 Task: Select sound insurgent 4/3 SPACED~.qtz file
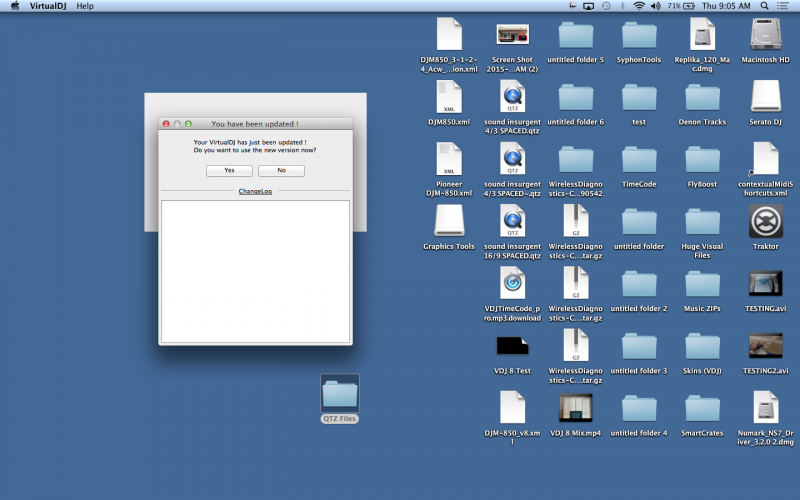[x=512, y=159]
